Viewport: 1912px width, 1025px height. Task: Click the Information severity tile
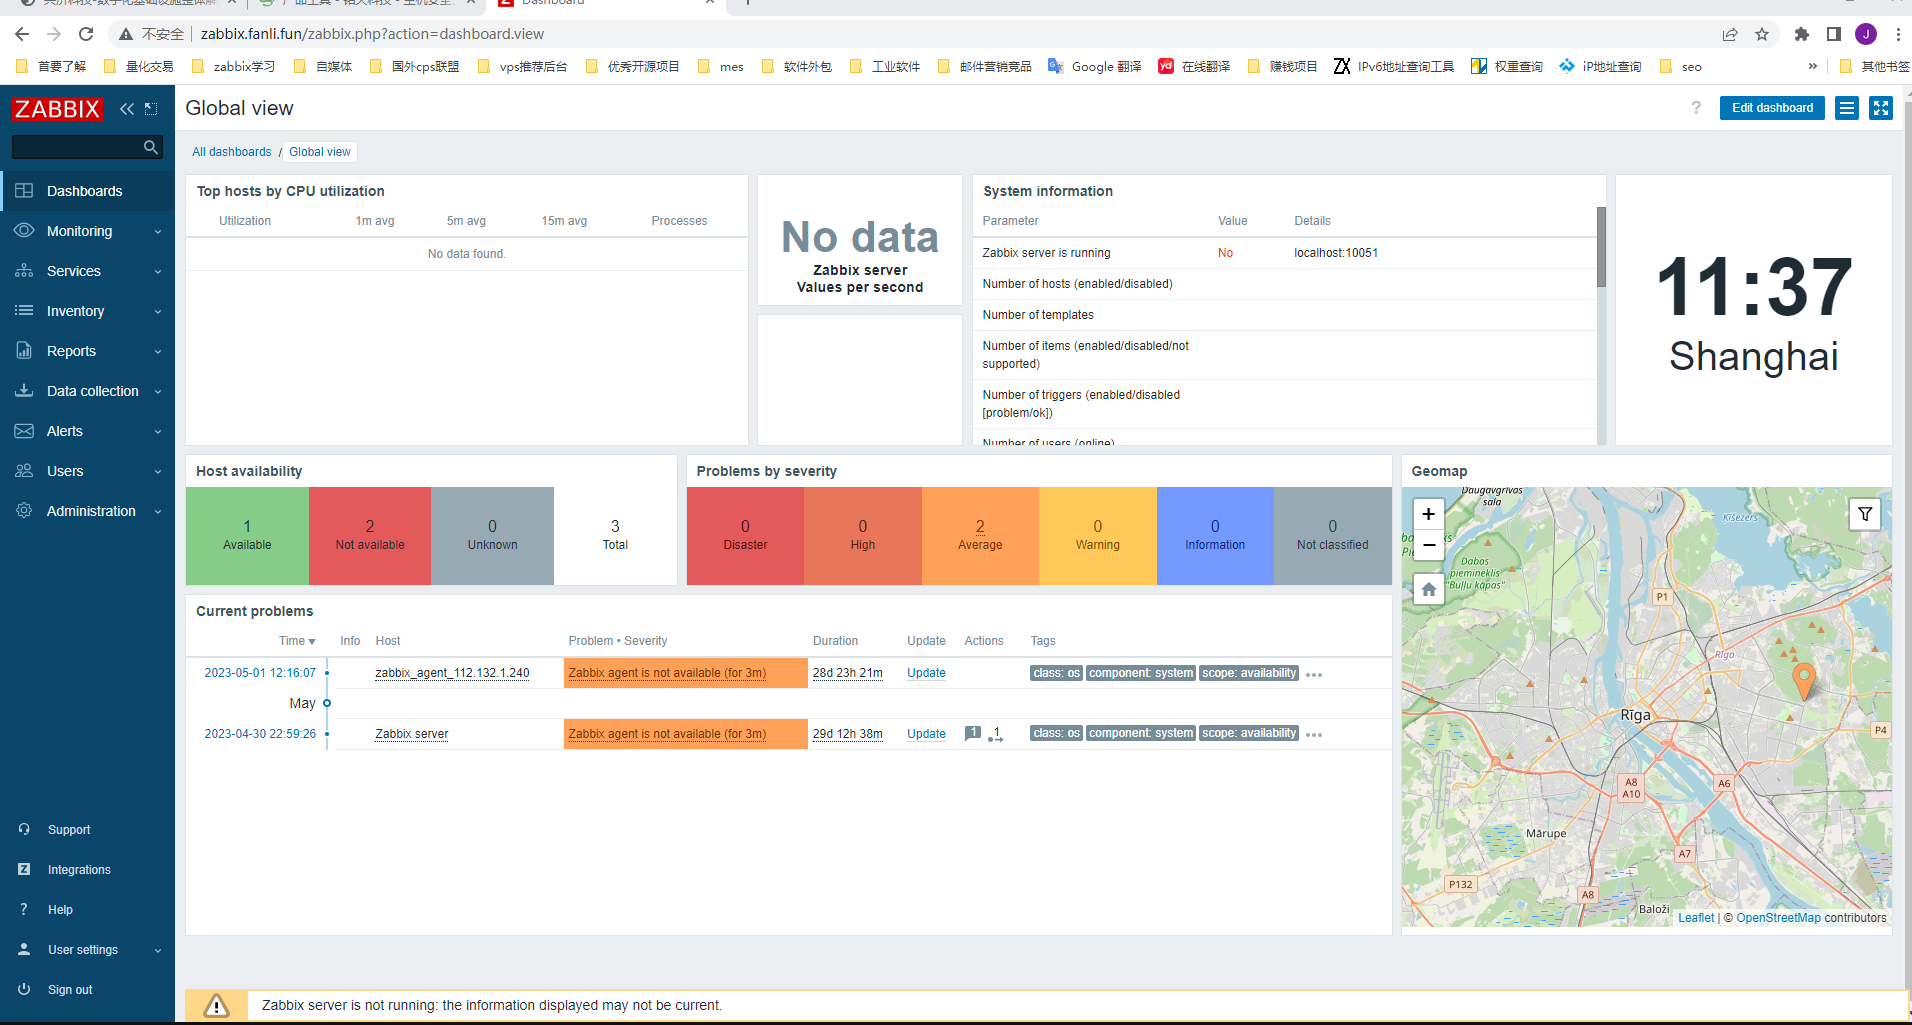coord(1215,536)
